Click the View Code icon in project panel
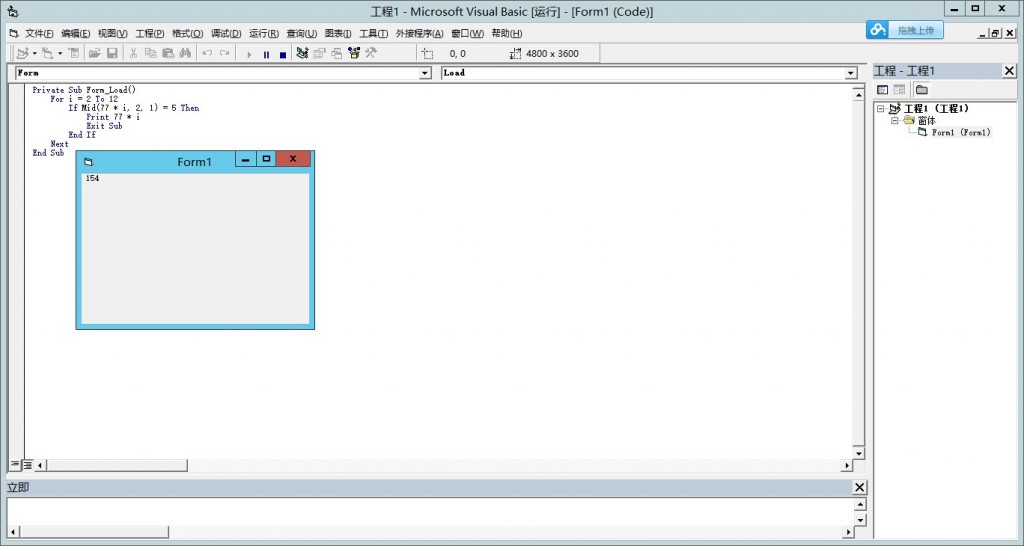 click(883, 90)
